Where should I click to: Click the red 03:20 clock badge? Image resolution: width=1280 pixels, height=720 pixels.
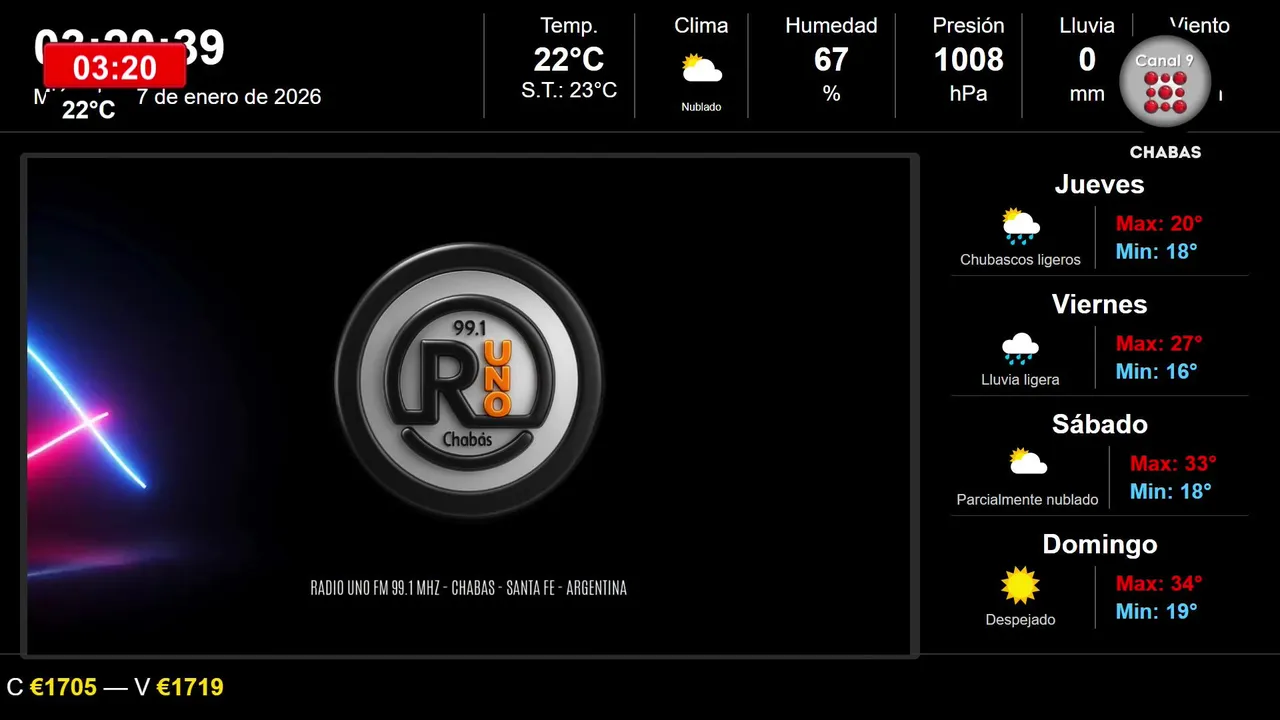[114, 67]
